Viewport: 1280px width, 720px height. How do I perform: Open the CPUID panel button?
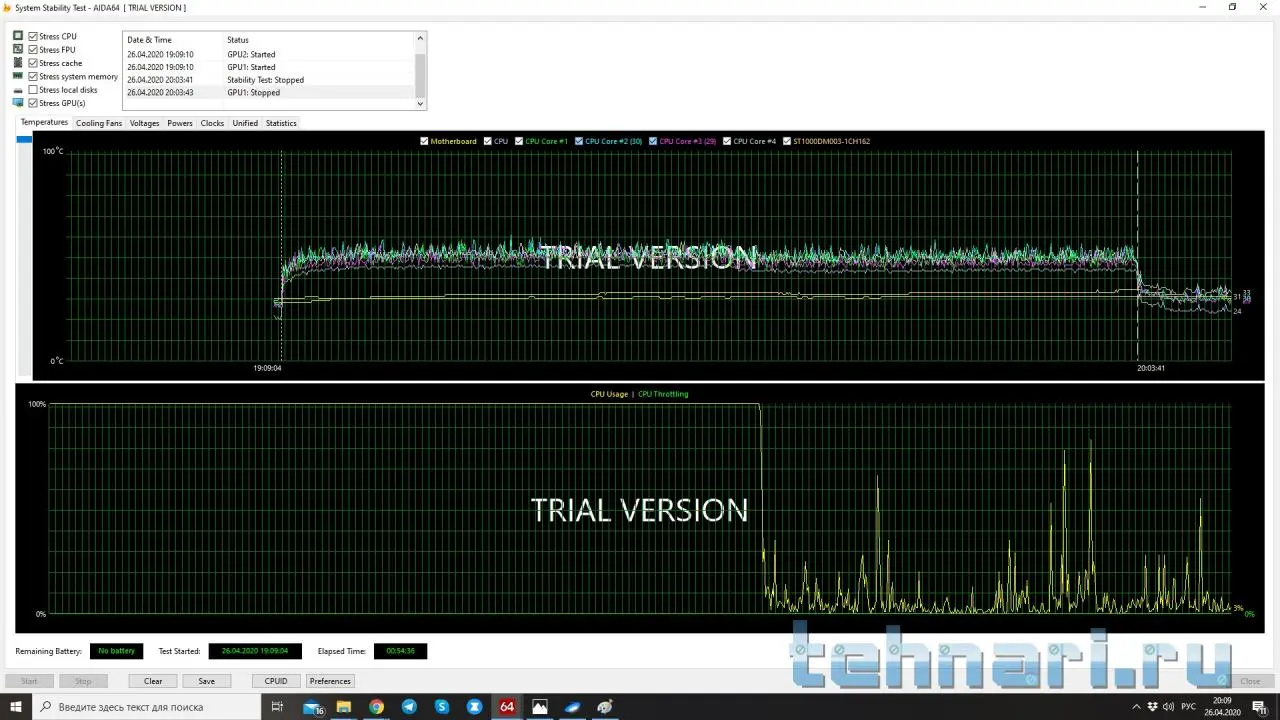click(x=276, y=681)
